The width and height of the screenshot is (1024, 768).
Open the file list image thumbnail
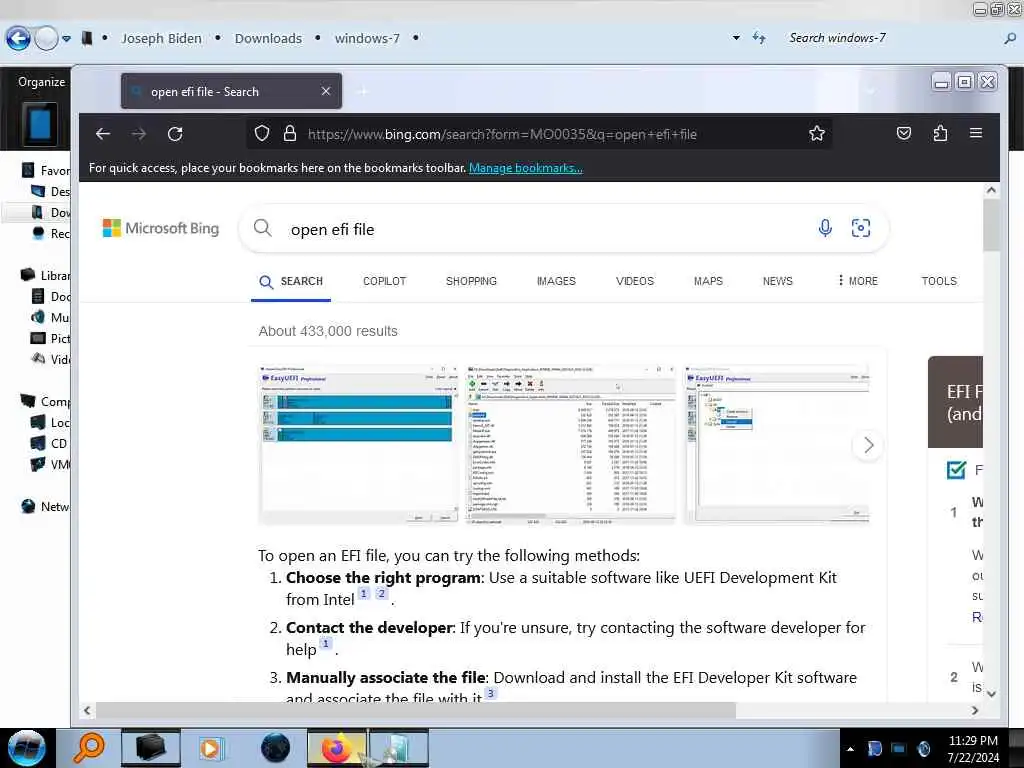pos(570,445)
